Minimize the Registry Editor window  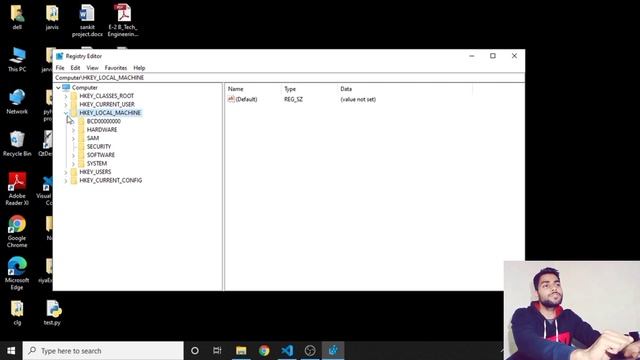471,56
